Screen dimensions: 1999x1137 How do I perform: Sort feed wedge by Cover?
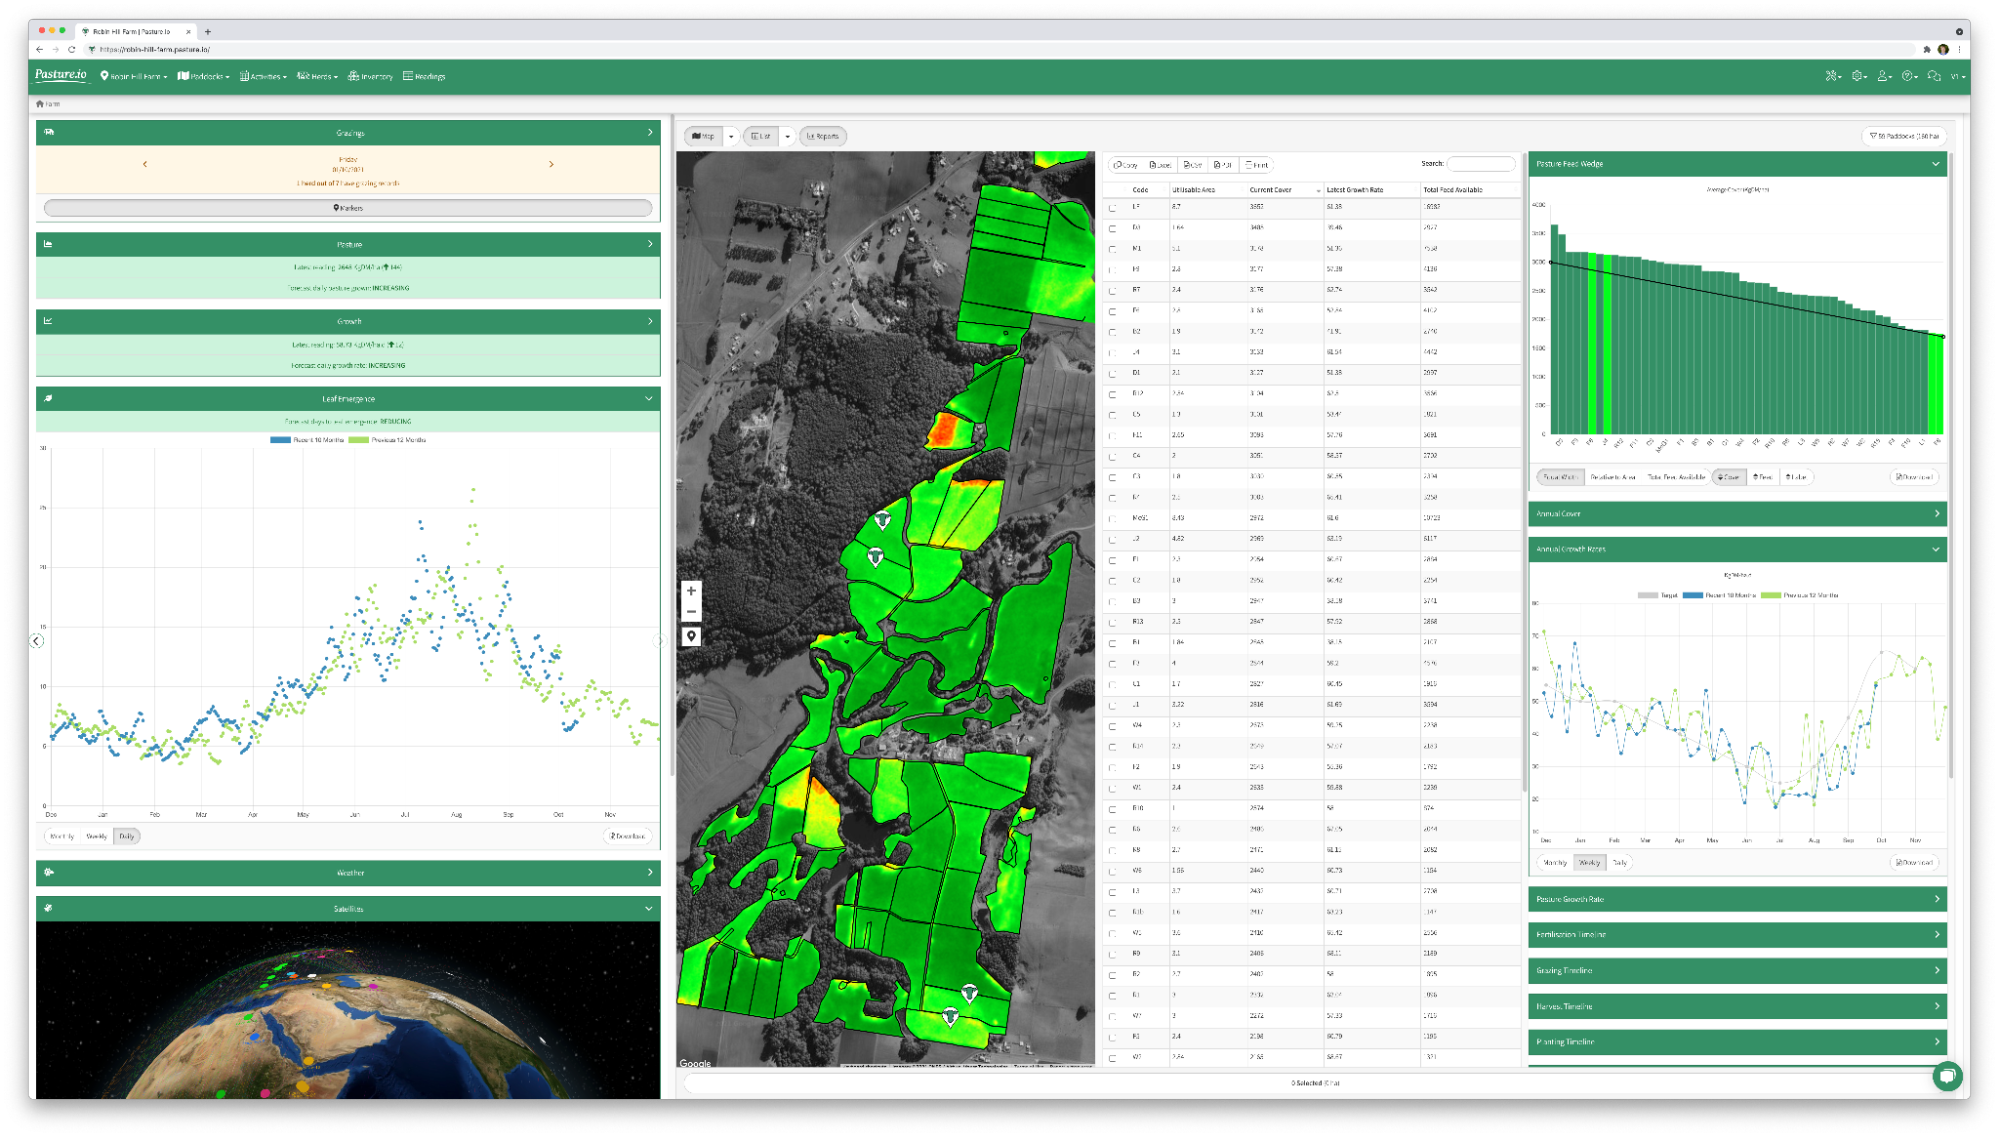pyautogui.click(x=1729, y=477)
